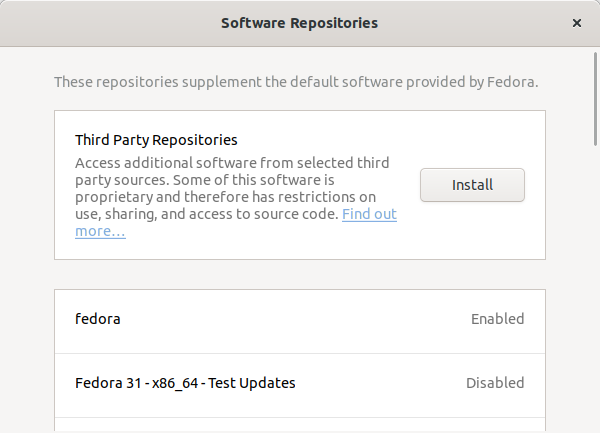Select the fedora repository row
Image resolution: width=600 pixels, height=433 pixels.
coord(300,321)
